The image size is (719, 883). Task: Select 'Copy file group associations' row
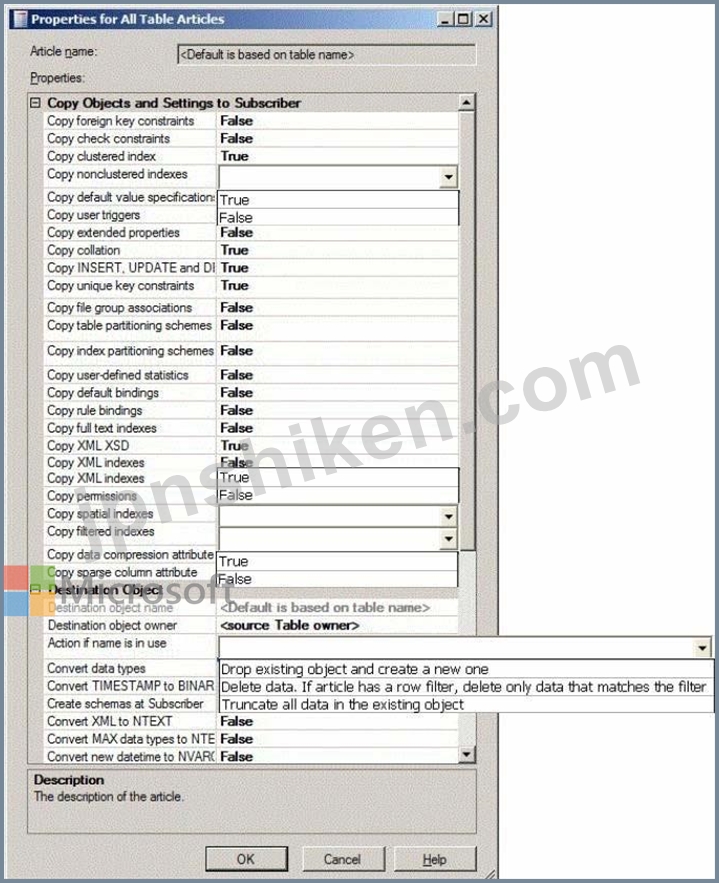tap(251, 307)
